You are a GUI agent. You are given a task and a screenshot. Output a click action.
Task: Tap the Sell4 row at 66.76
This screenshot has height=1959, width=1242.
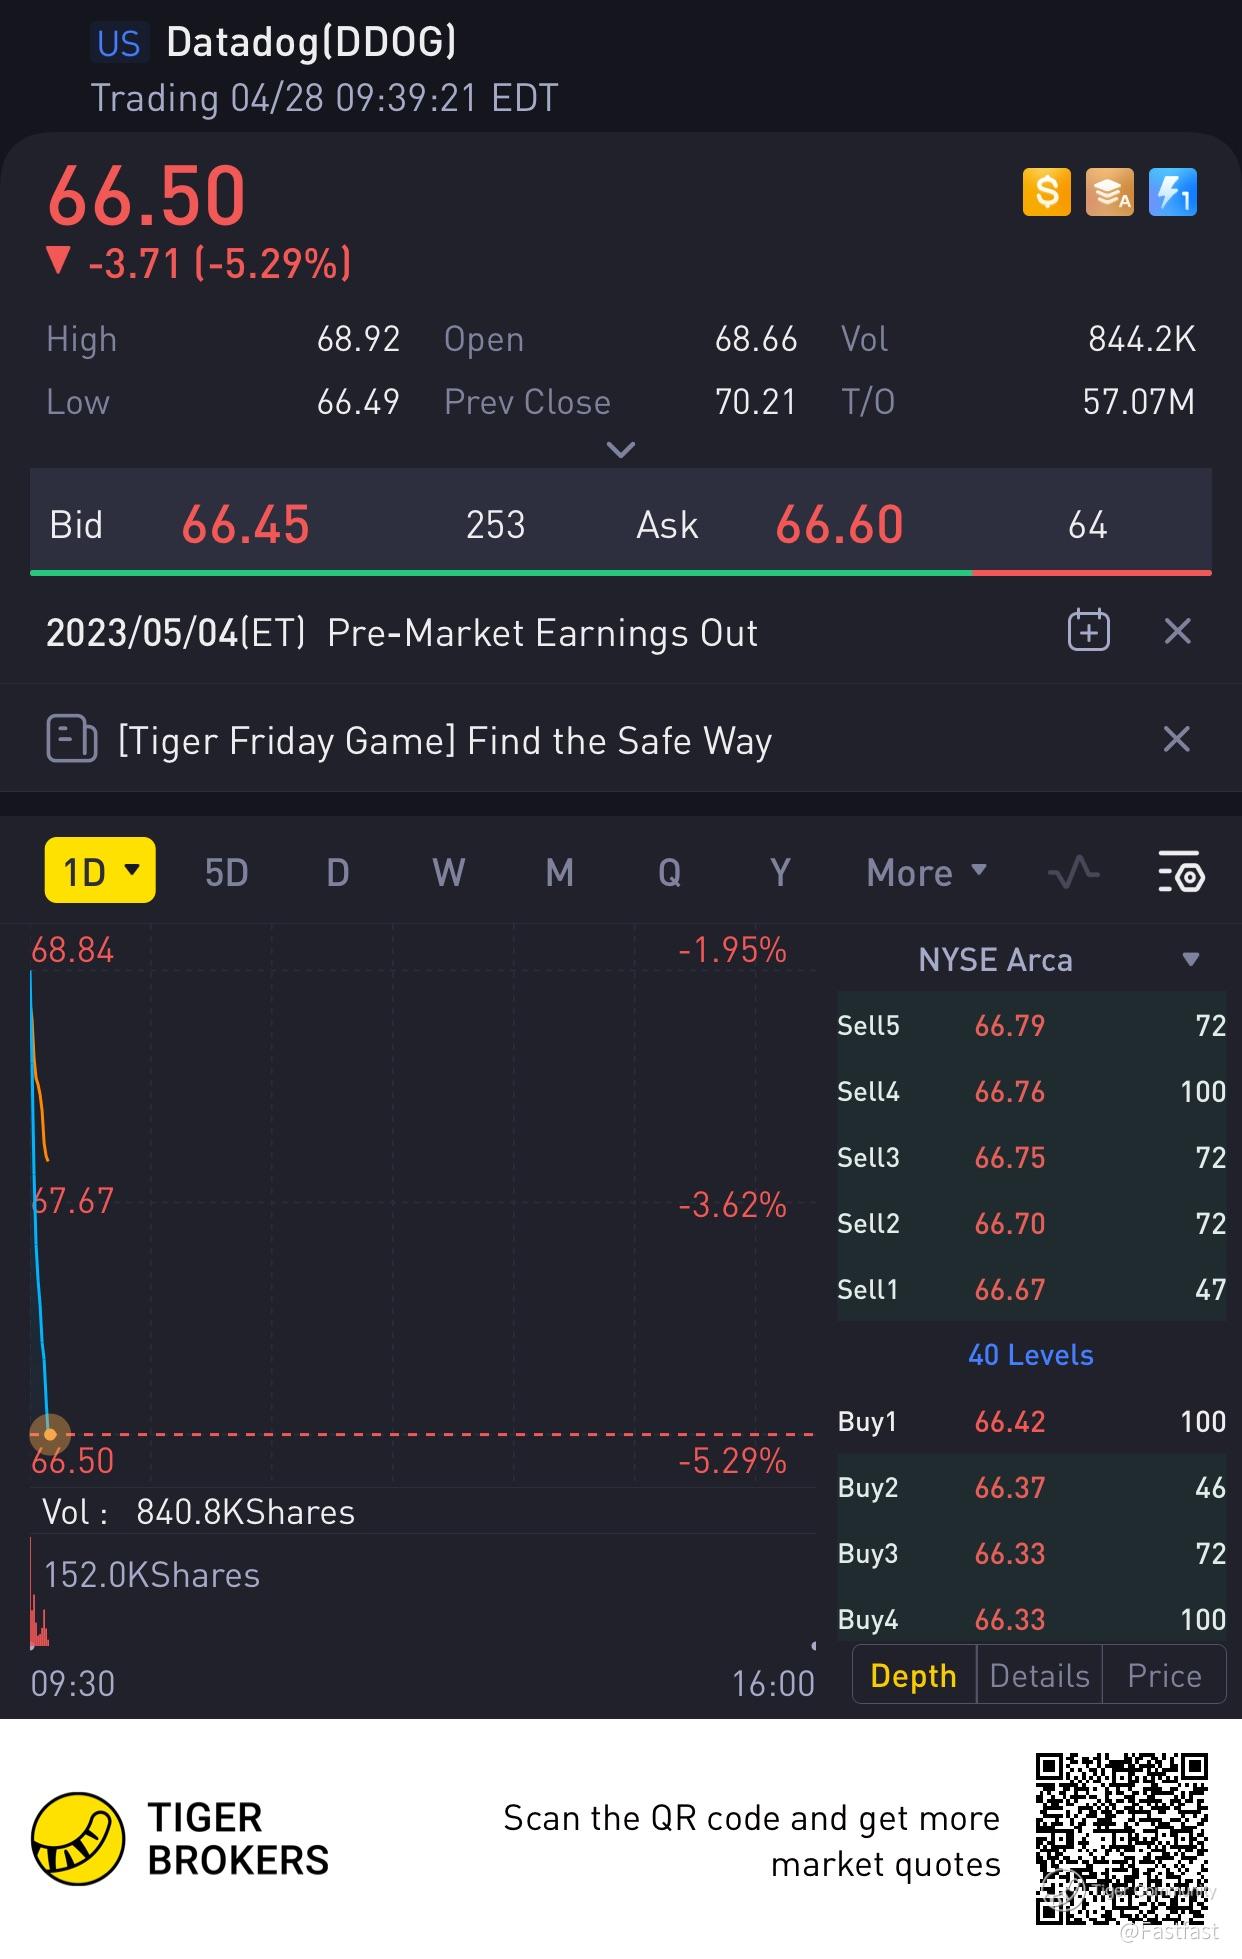click(1031, 1091)
